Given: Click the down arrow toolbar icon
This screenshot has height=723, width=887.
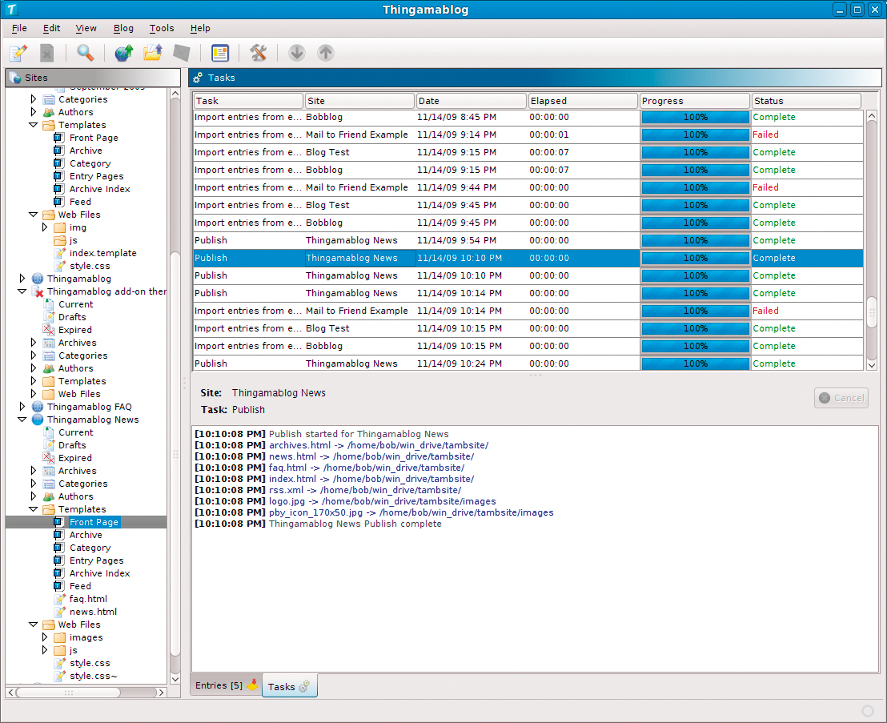Looking at the screenshot, I should pos(297,53).
